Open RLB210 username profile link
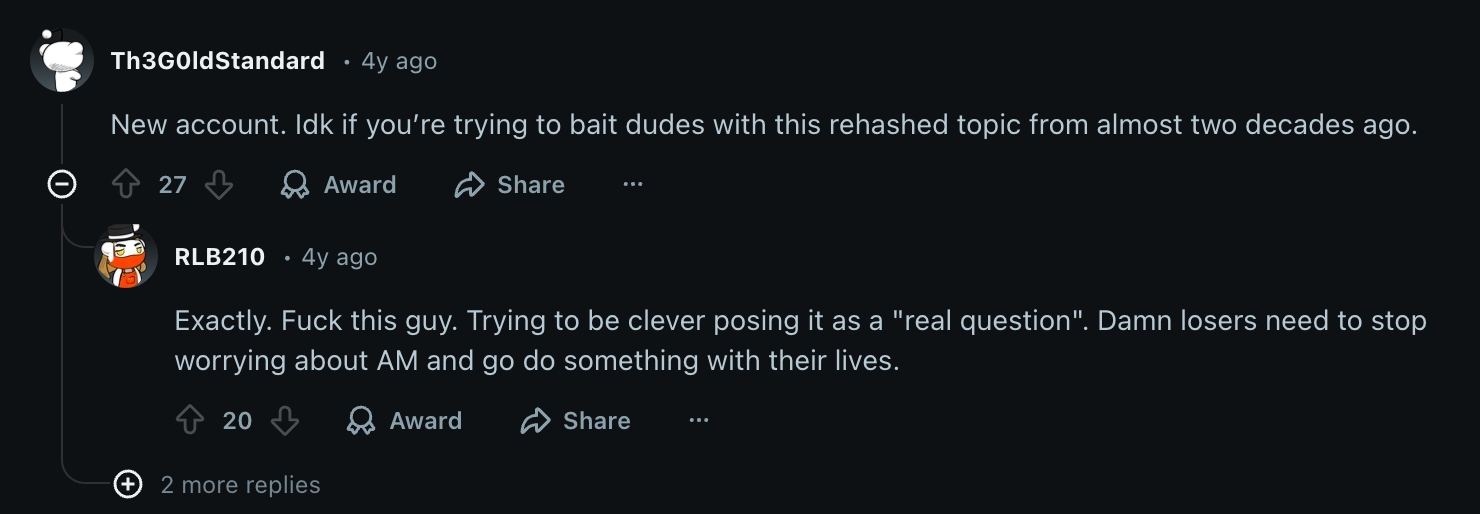 [x=220, y=257]
